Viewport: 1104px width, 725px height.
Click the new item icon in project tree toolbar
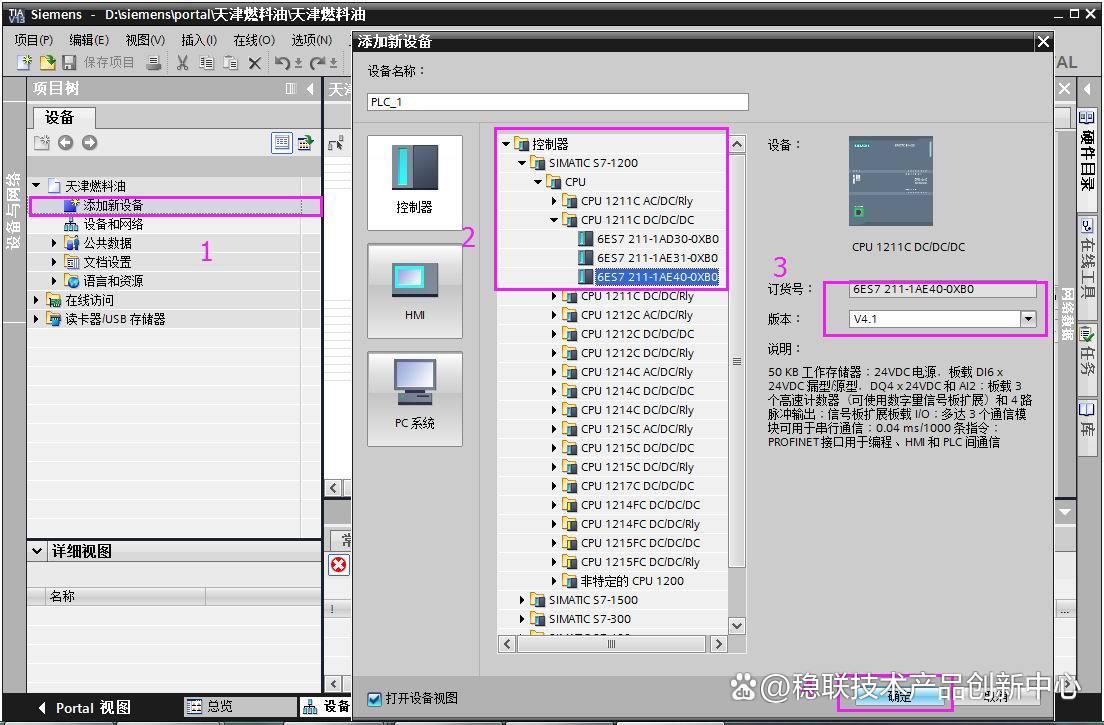click(42, 143)
